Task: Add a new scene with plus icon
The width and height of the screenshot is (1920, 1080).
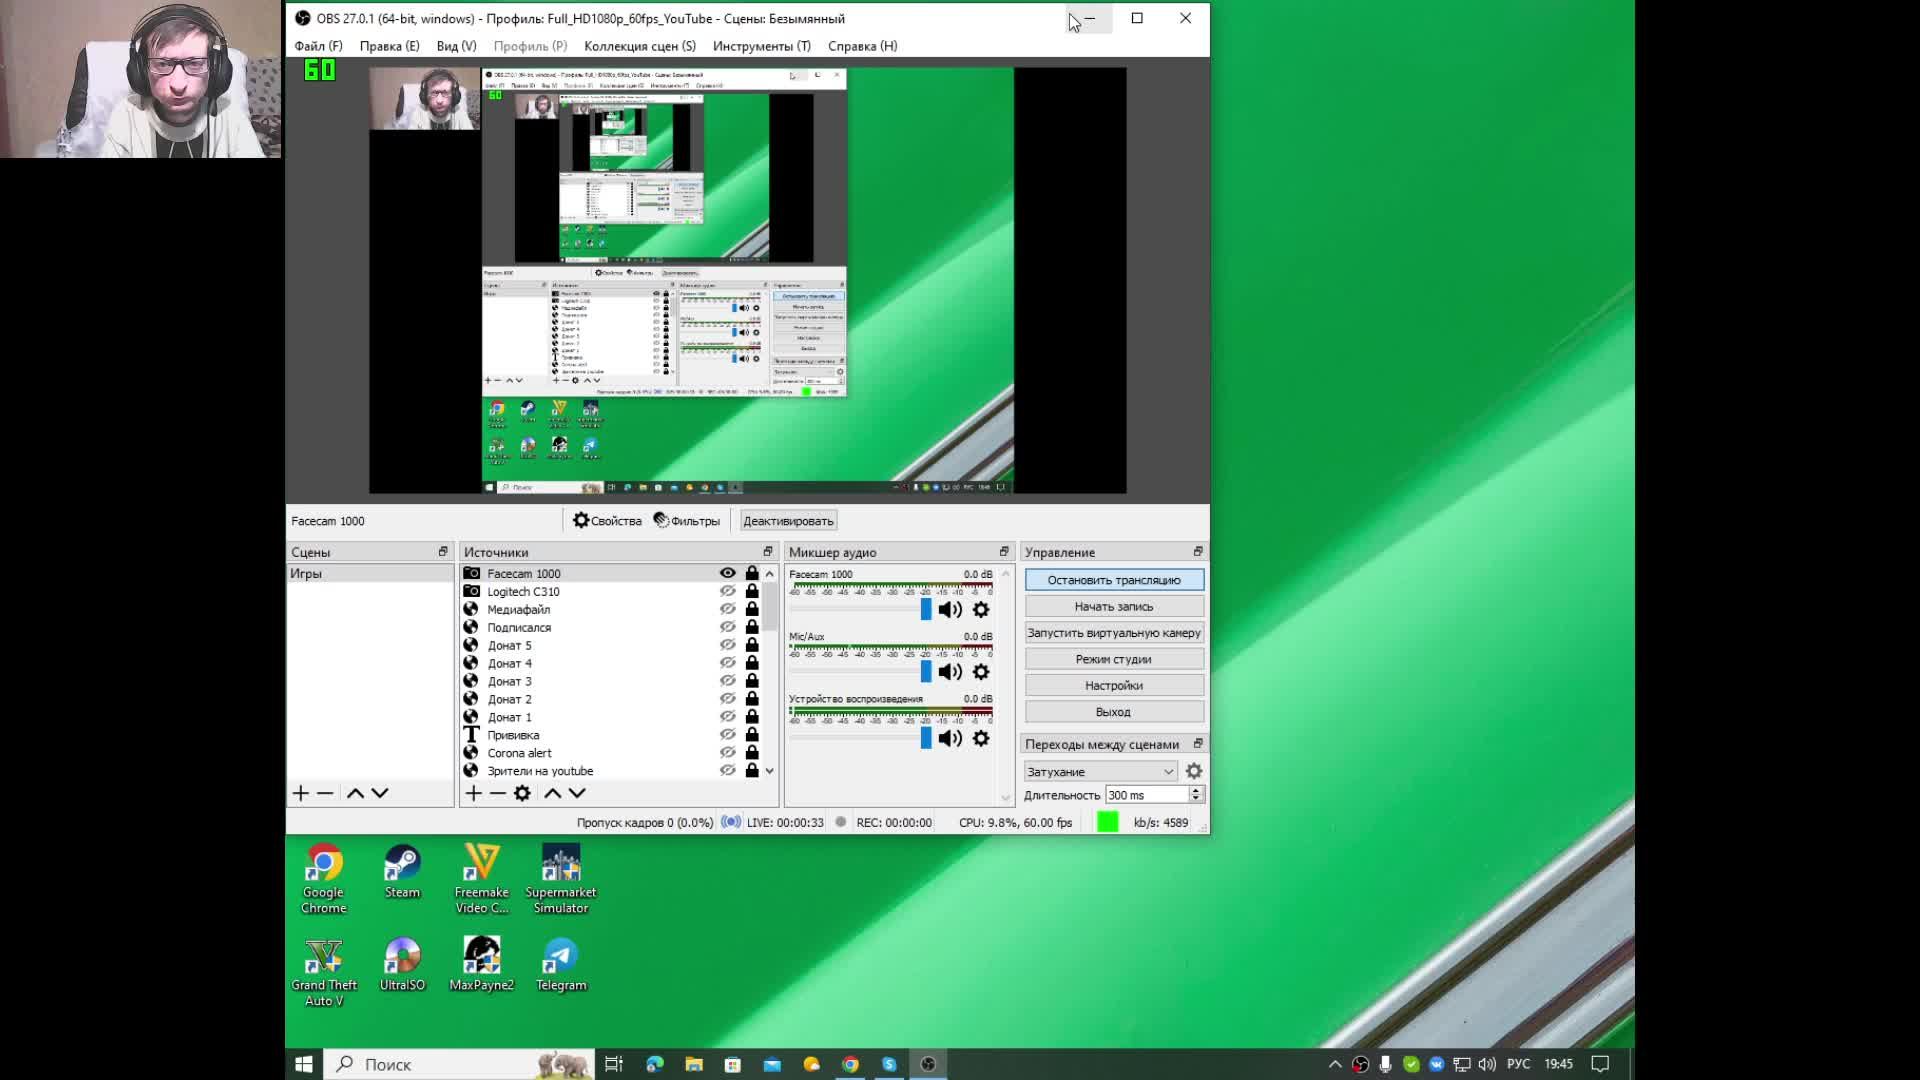Action: (301, 793)
